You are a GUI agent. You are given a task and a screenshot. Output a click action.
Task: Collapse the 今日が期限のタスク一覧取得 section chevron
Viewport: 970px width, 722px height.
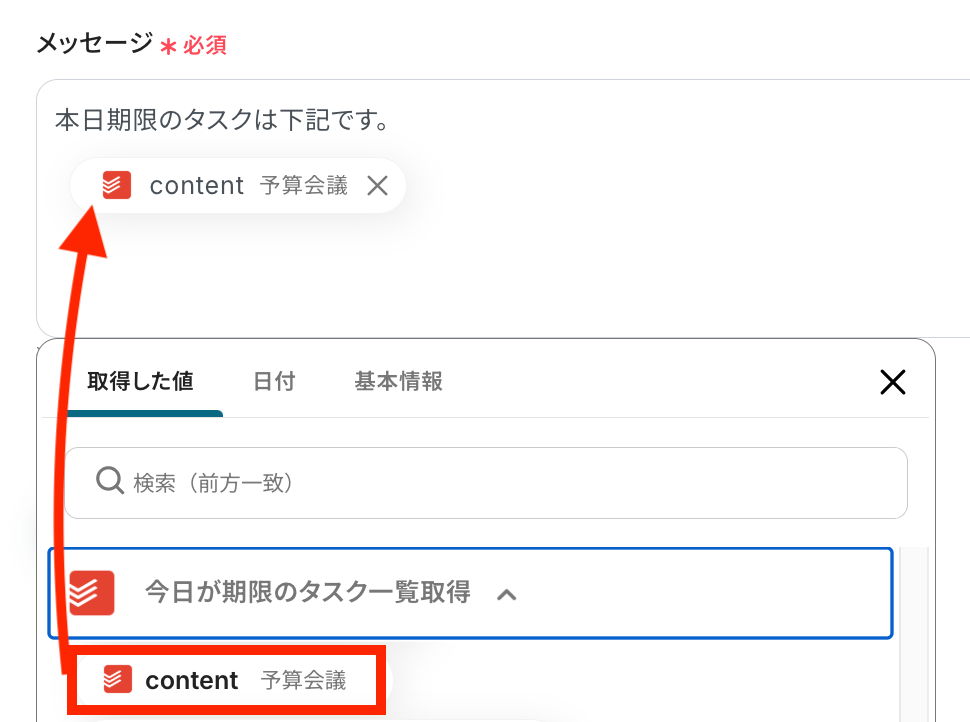(507, 594)
